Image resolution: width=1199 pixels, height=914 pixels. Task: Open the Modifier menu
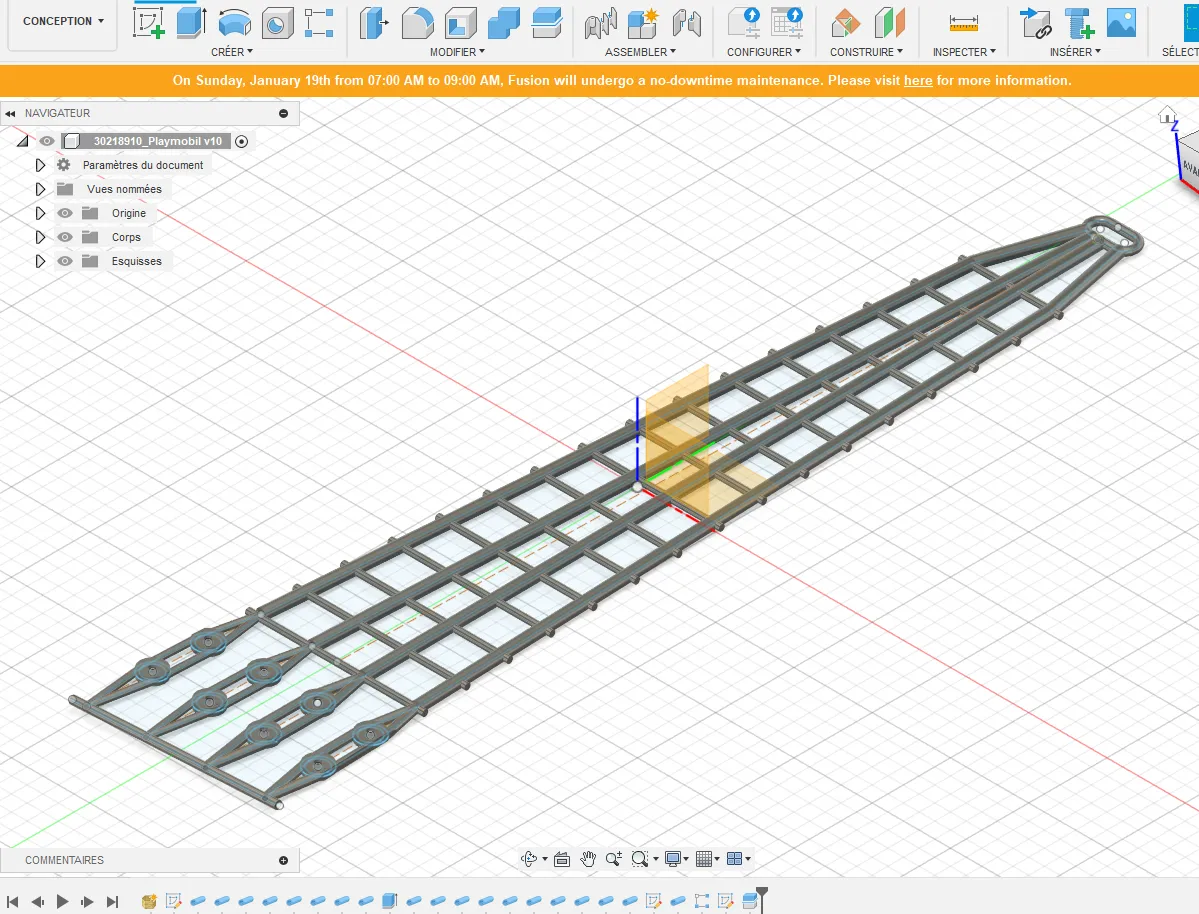(457, 52)
